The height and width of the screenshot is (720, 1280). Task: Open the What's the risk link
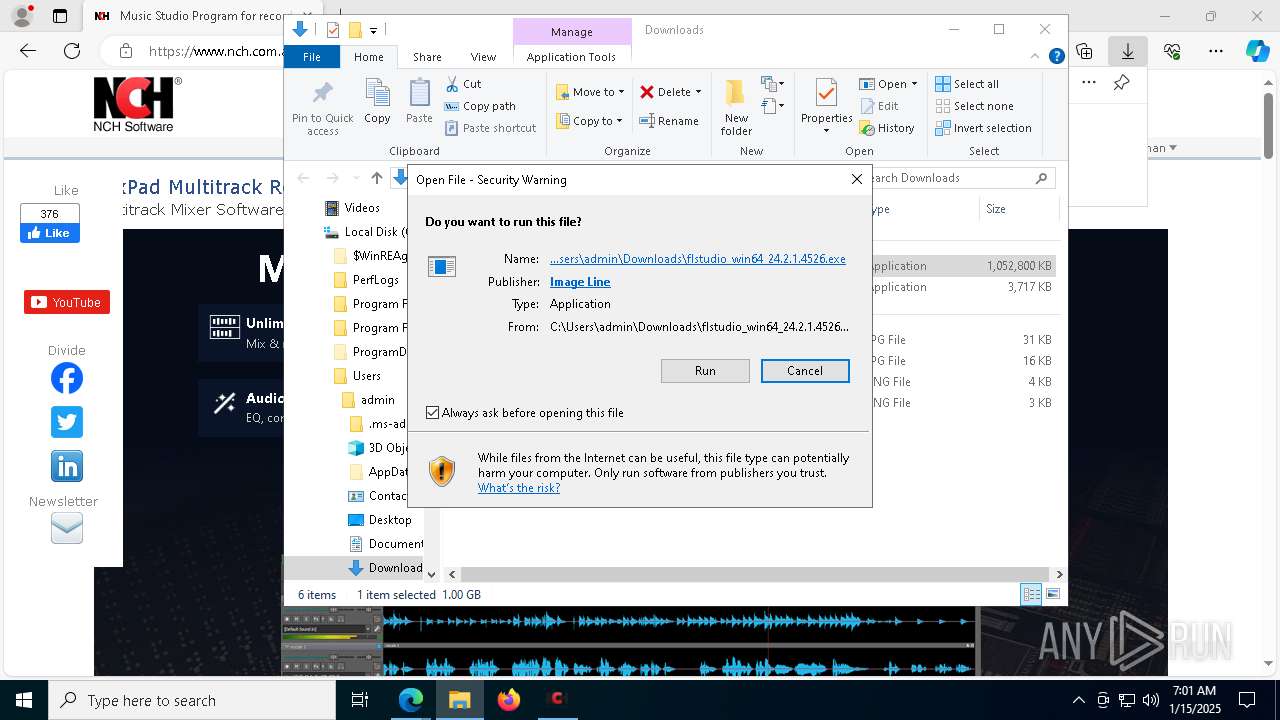(519, 488)
